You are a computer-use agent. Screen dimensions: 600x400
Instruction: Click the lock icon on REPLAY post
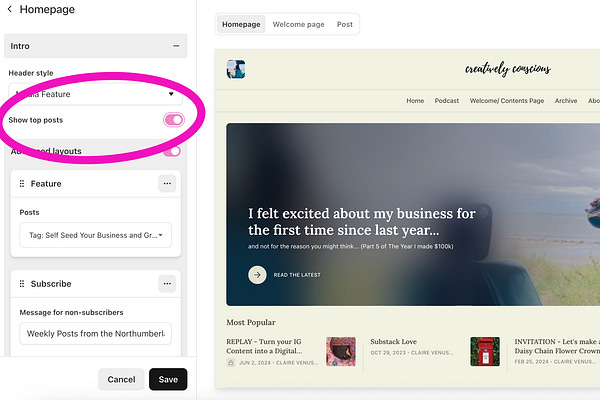click(x=231, y=362)
